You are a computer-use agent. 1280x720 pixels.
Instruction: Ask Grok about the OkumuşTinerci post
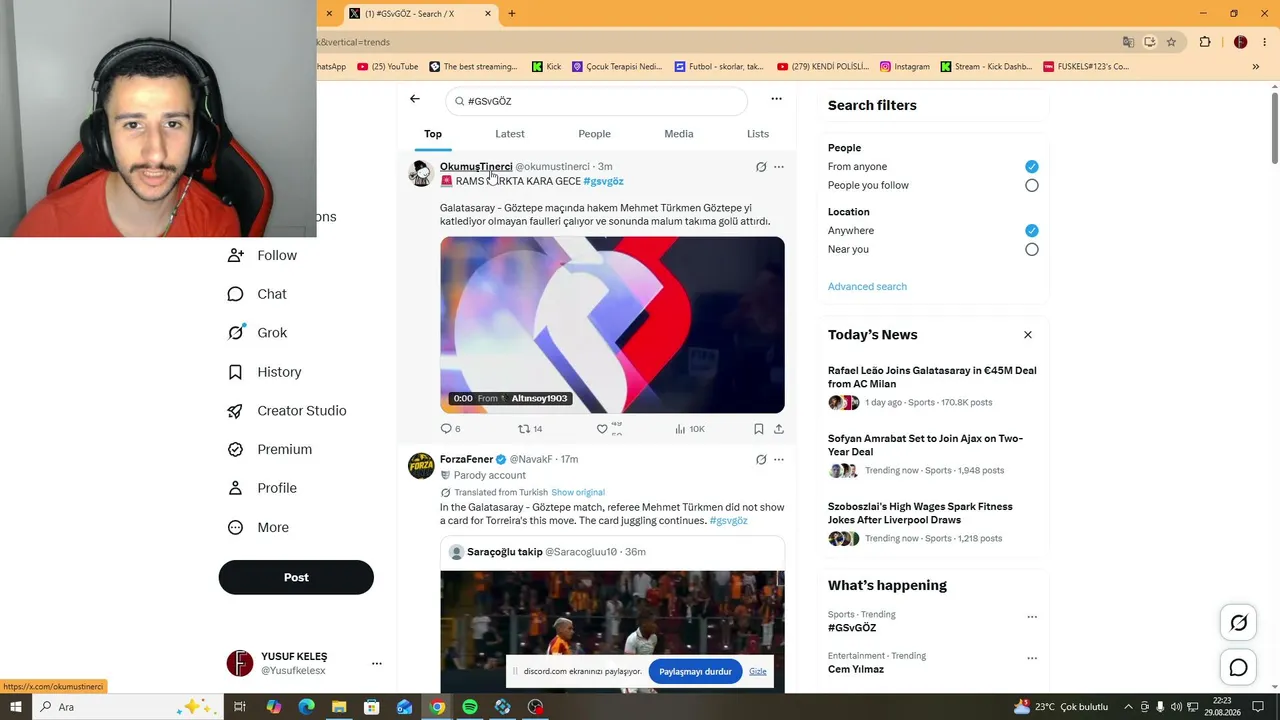761,167
